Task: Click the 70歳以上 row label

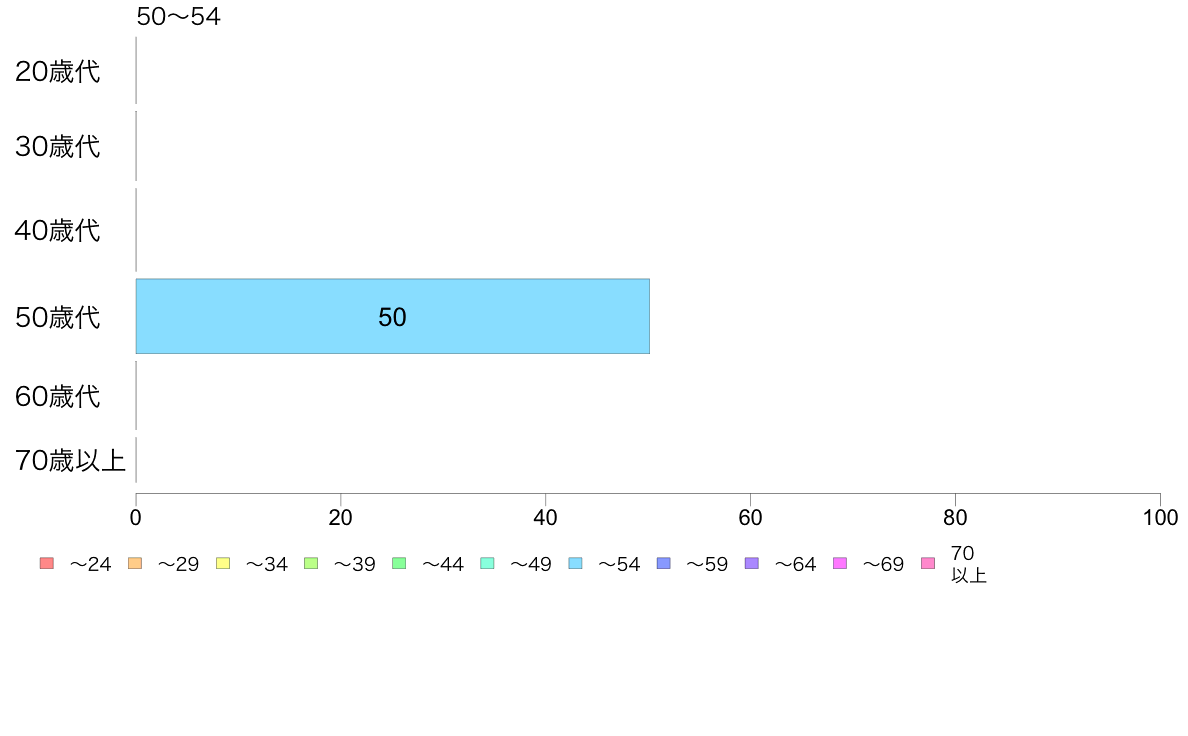Action: 70,460
